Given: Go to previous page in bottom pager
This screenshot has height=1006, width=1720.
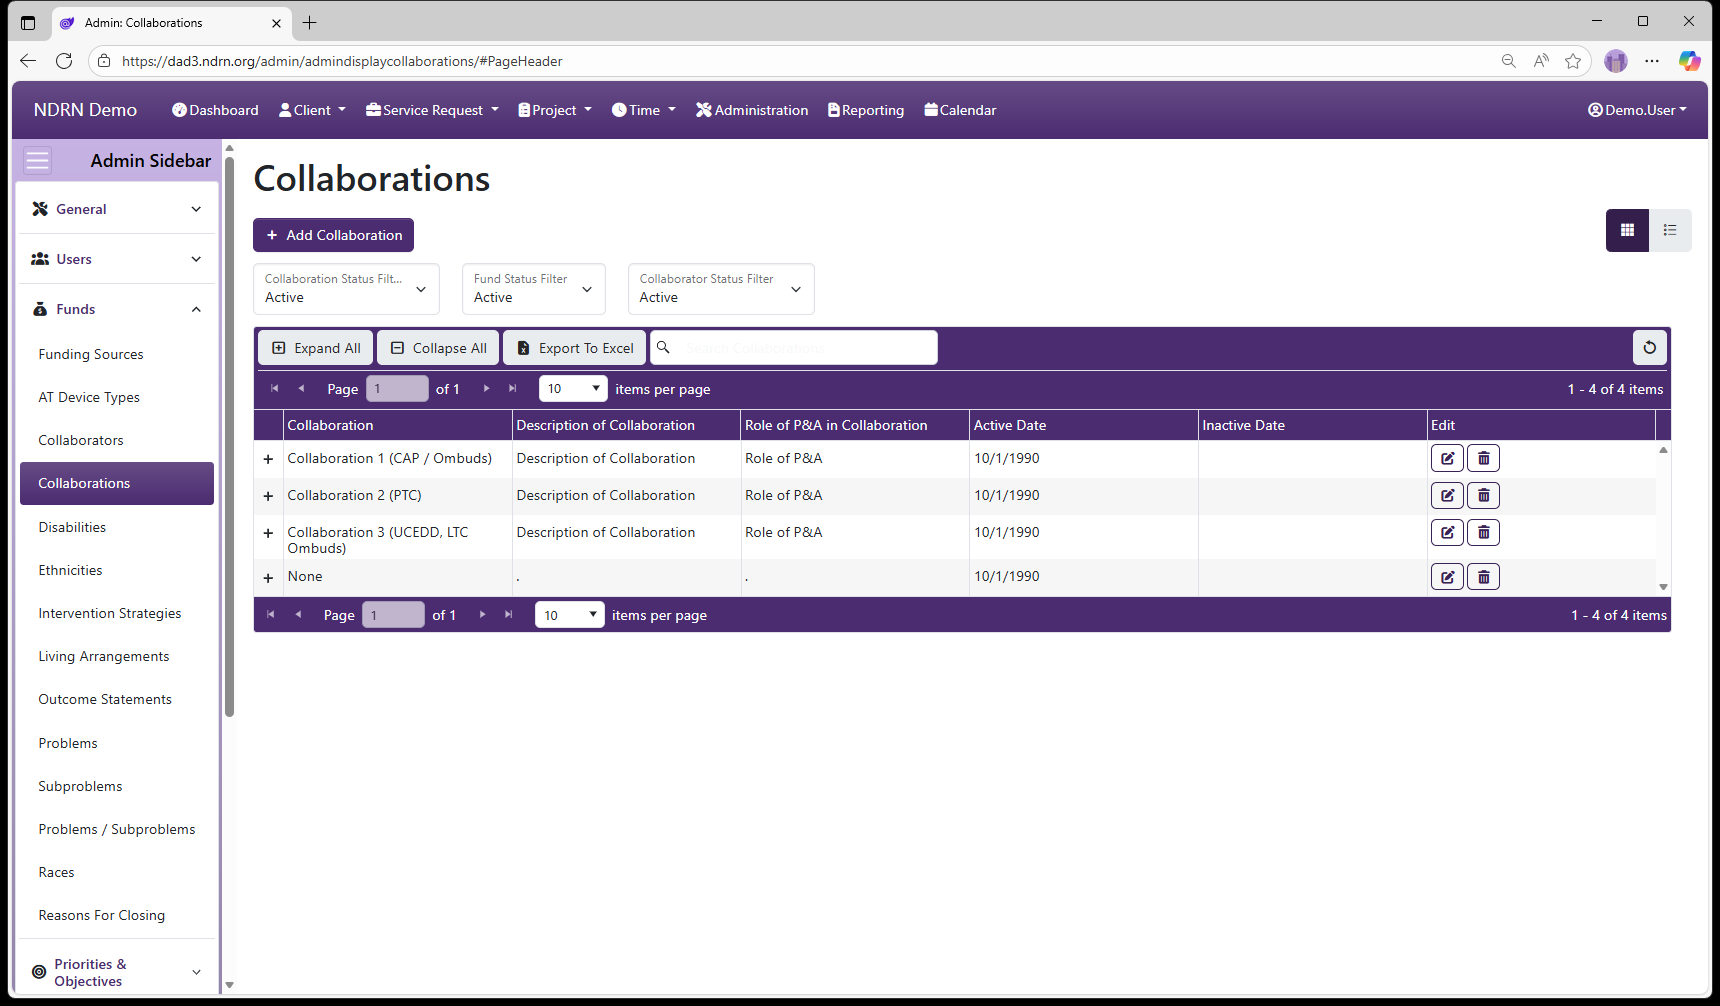Looking at the screenshot, I should tap(298, 614).
